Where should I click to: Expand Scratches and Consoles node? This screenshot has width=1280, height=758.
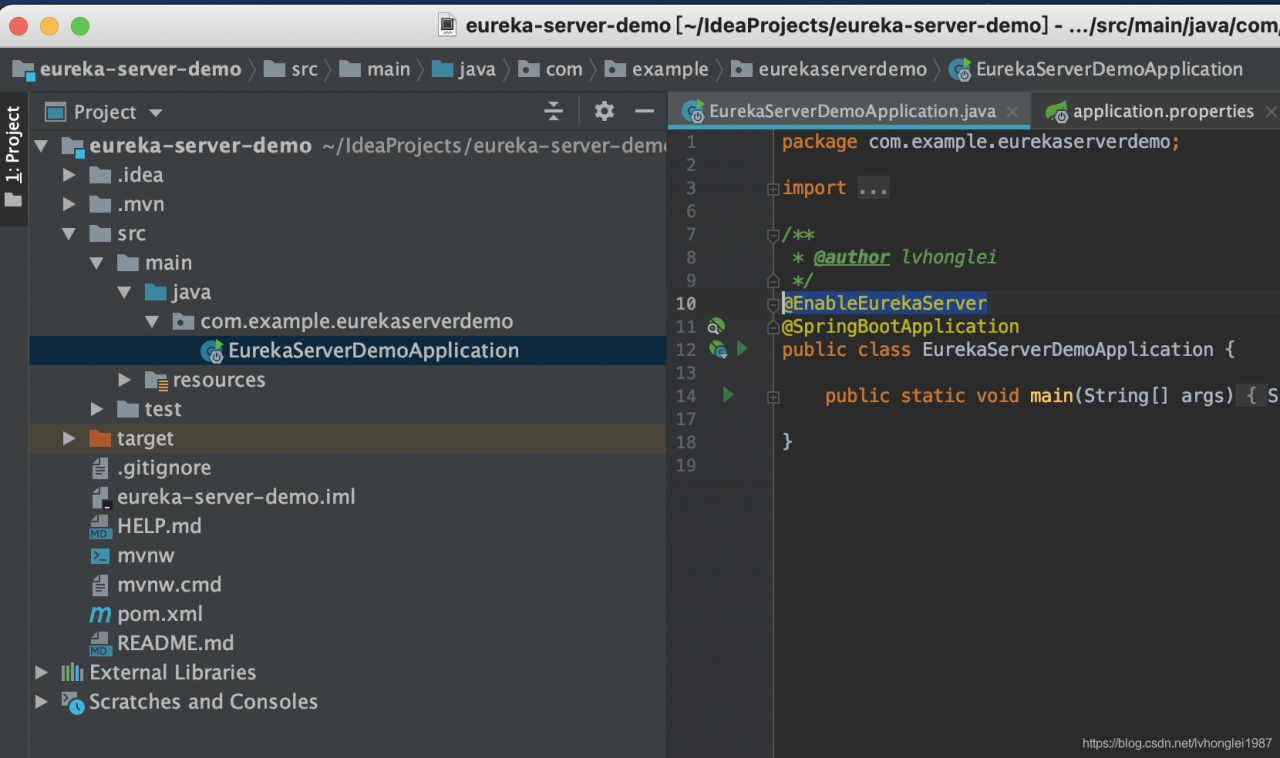[41, 702]
